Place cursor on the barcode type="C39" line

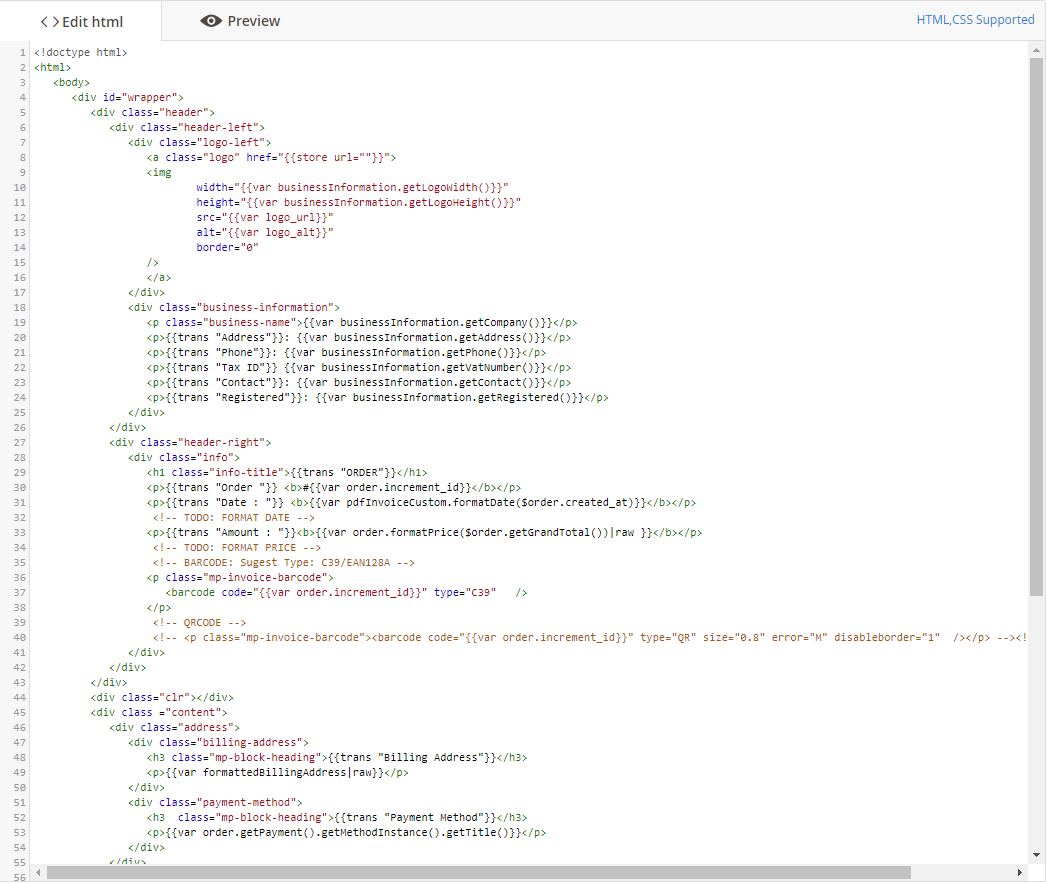tap(346, 593)
